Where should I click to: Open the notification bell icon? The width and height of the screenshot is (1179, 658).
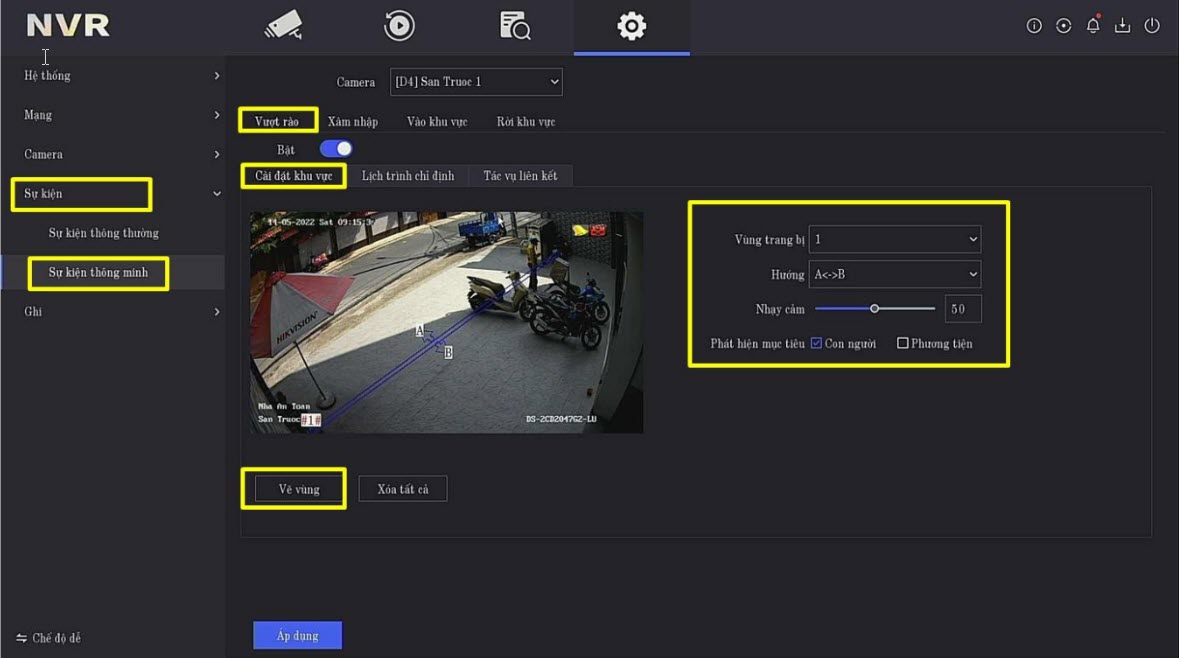tap(1093, 26)
